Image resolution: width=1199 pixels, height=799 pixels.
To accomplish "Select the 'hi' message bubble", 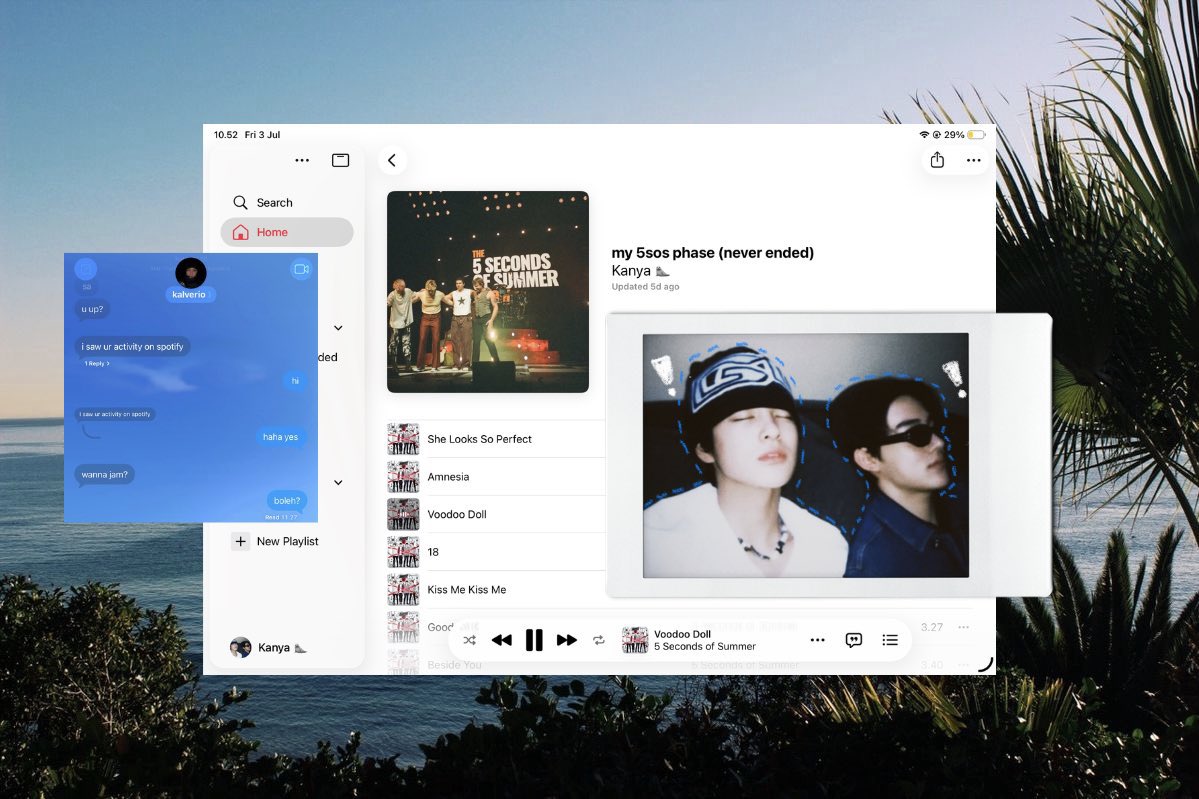I will tap(295, 381).
